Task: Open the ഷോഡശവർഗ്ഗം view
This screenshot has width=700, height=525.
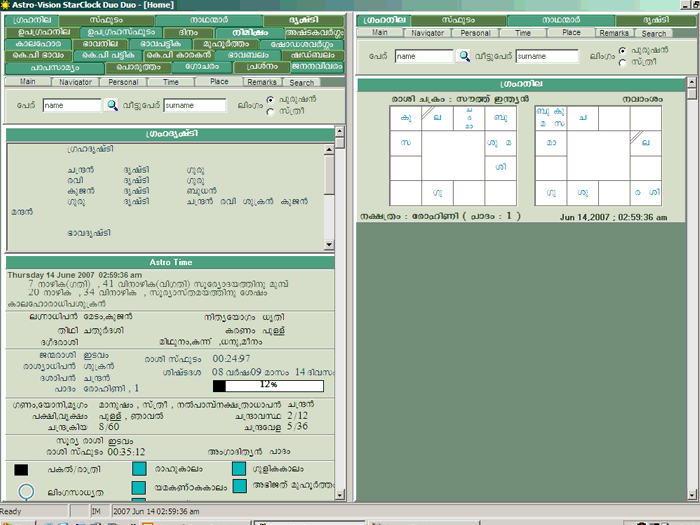Action: [x=302, y=44]
